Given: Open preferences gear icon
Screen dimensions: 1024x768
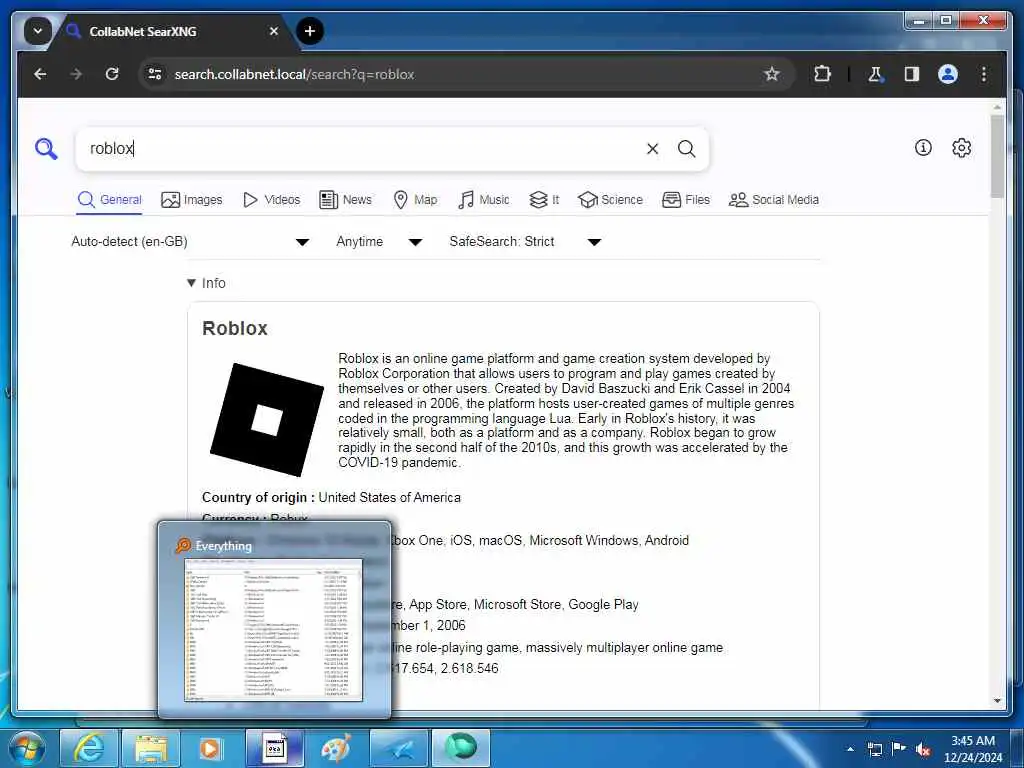Looking at the screenshot, I should pos(961,148).
